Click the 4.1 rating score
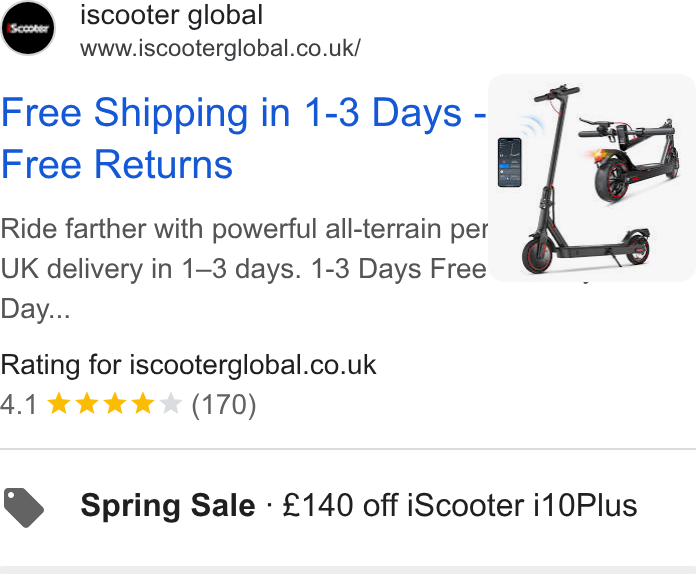Screen dimensions: 696x574 (19, 405)
